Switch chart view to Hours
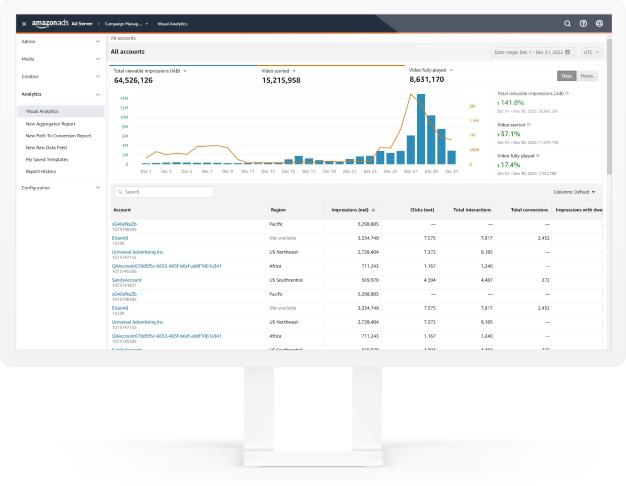 click(587, 75)
